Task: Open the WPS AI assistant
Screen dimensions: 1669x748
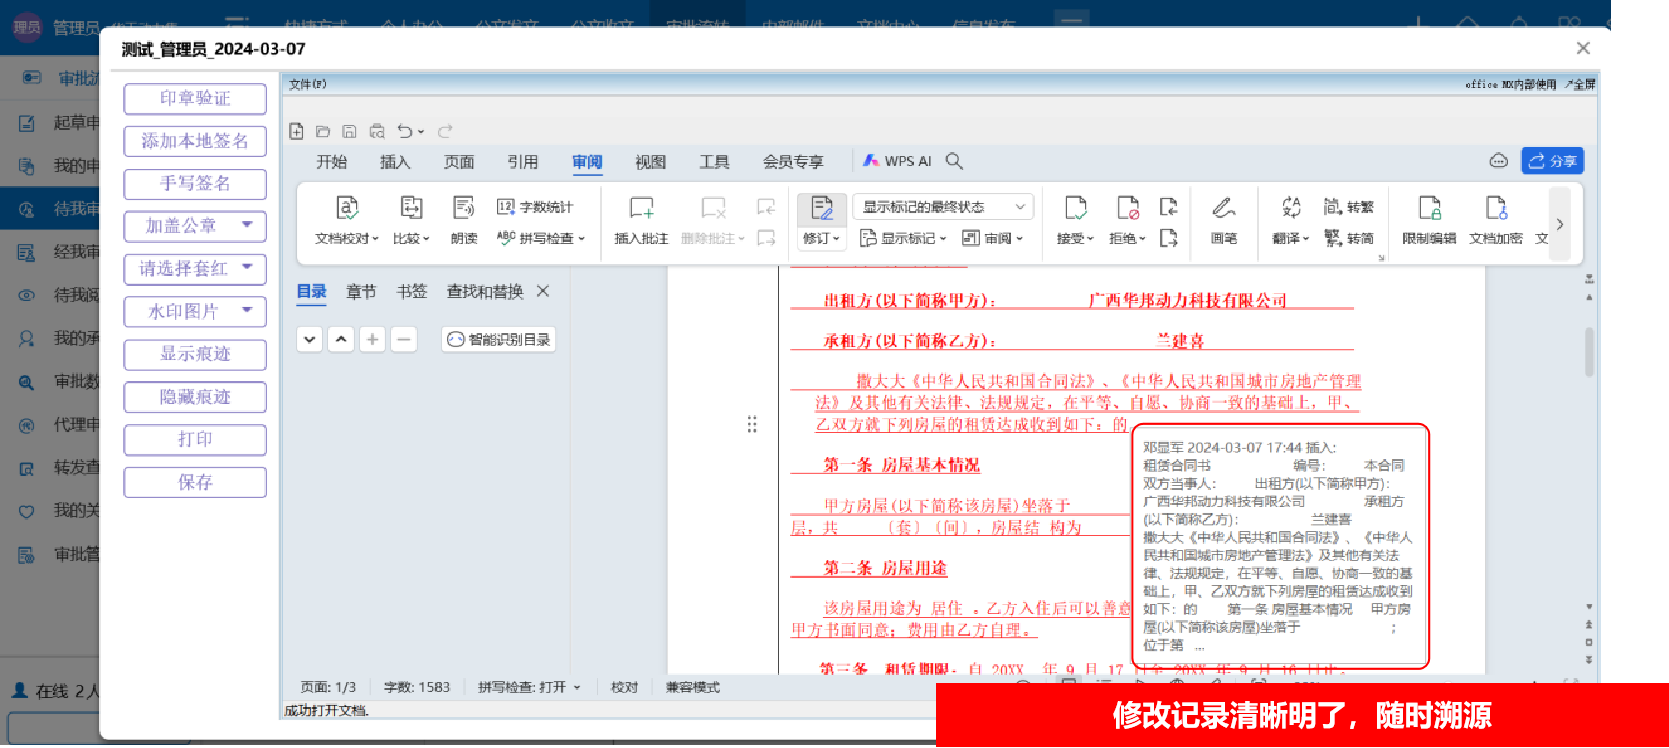Action: click(897, 161)
